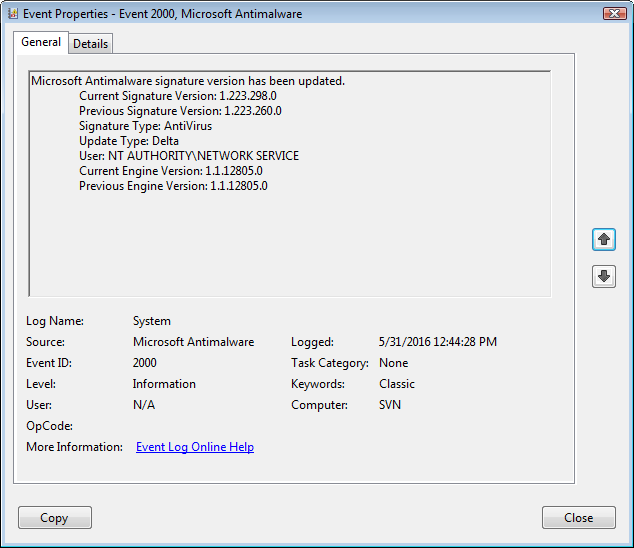Switch to the Details tab
This screenshot has width=634, height=548.
[91, 43]
